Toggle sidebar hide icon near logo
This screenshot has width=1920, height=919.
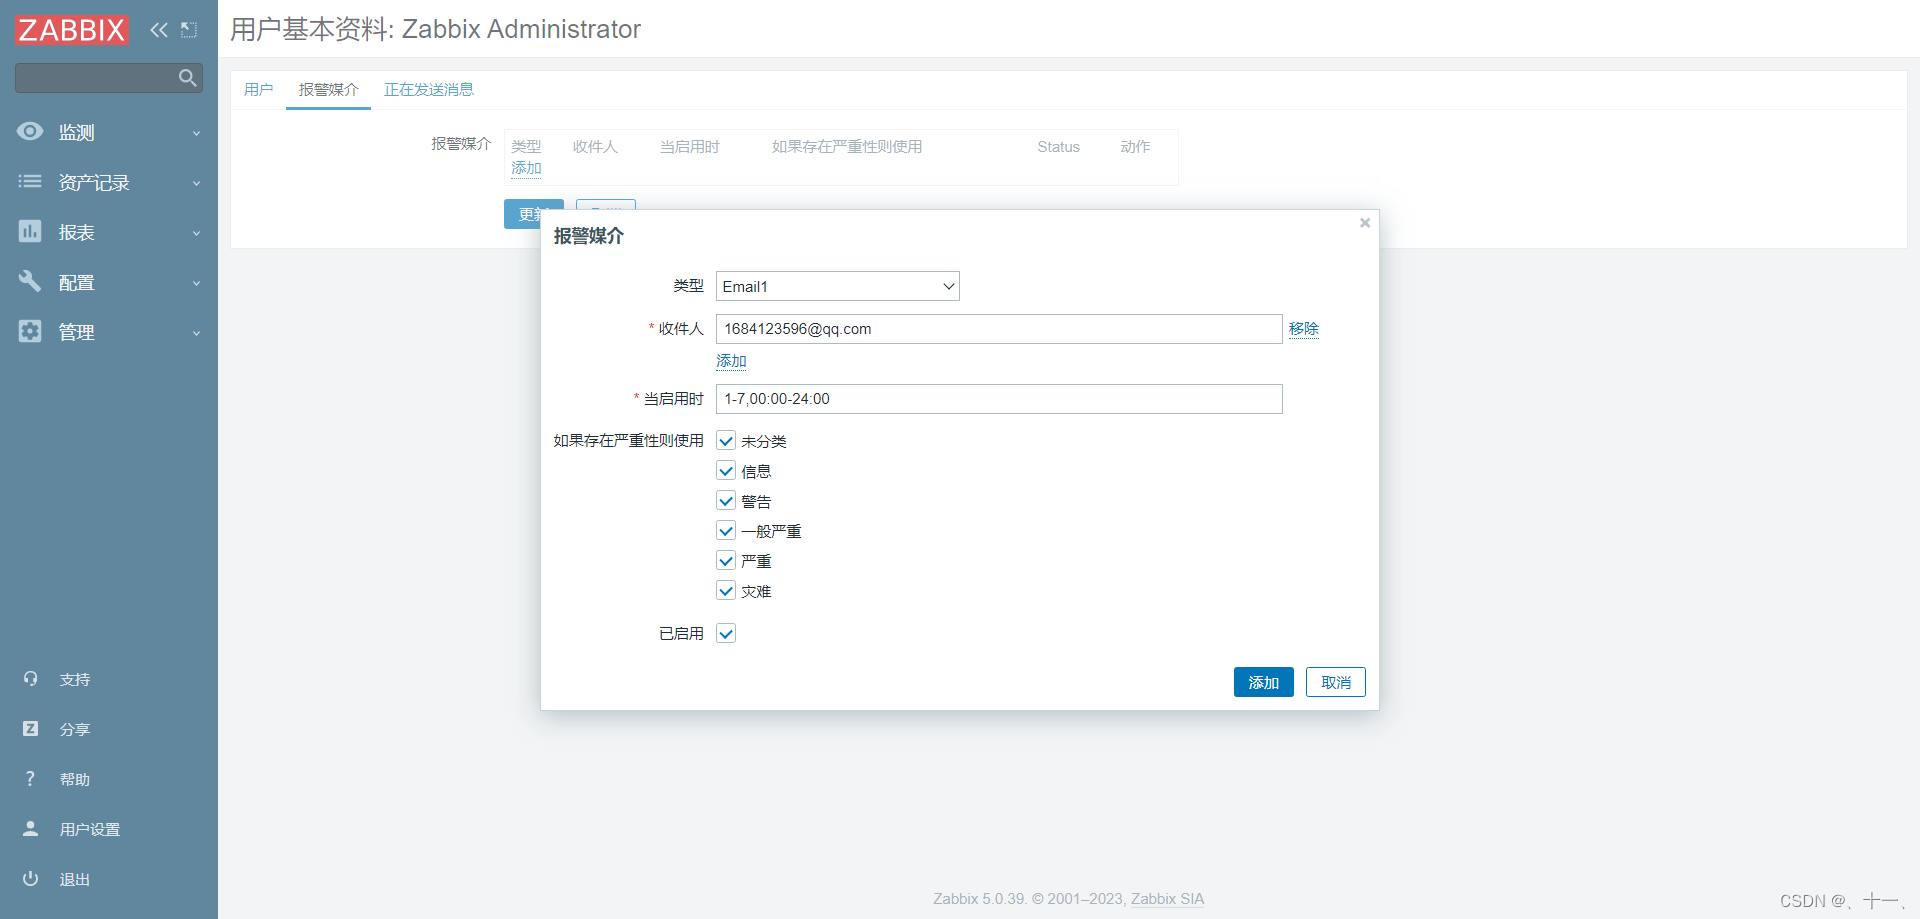coord(189,30)
